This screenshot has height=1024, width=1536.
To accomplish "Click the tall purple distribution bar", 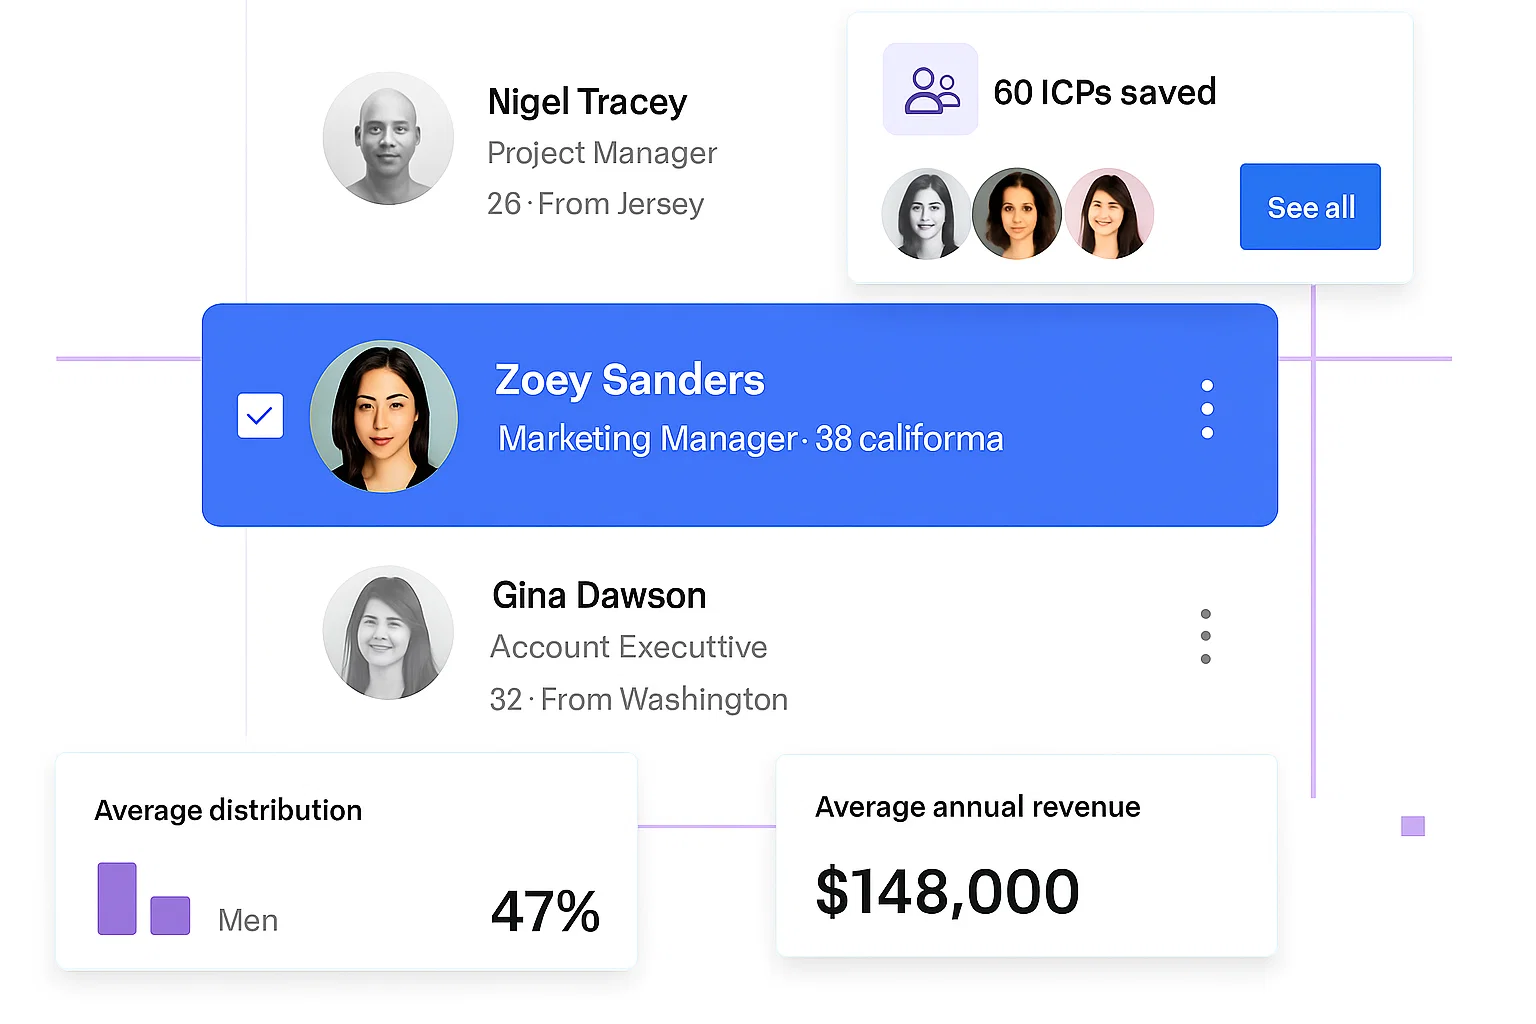I will point(117,899).
